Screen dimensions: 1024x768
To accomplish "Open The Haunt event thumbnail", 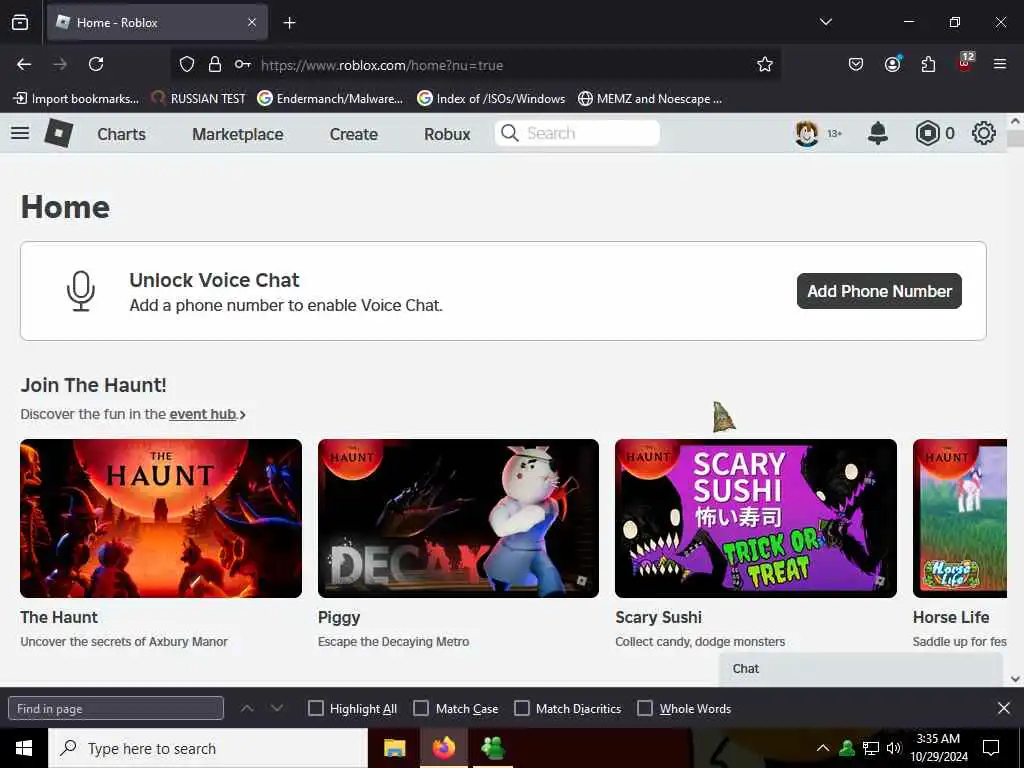I will (x=161, y=518).
